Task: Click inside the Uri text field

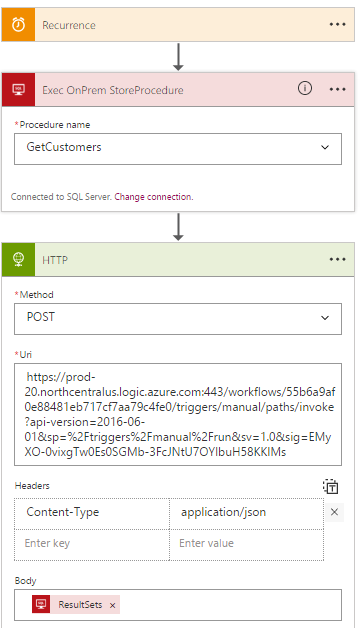Action: click(178, 414)
